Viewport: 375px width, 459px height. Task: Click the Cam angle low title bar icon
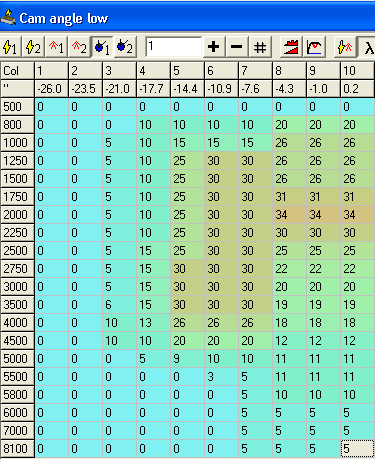click(8, 18)
